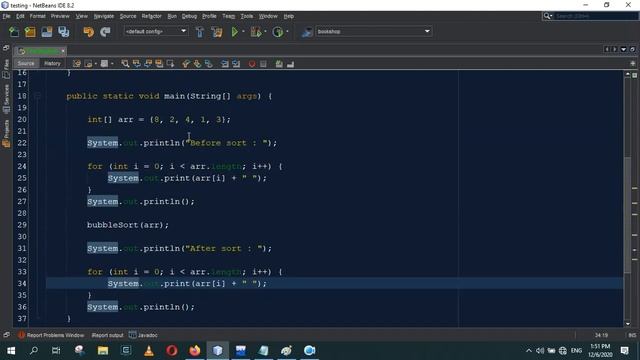The height and width of the screenshot is (360, 640).
Task: Switch editor to Source view
Action: coord(26,63)
